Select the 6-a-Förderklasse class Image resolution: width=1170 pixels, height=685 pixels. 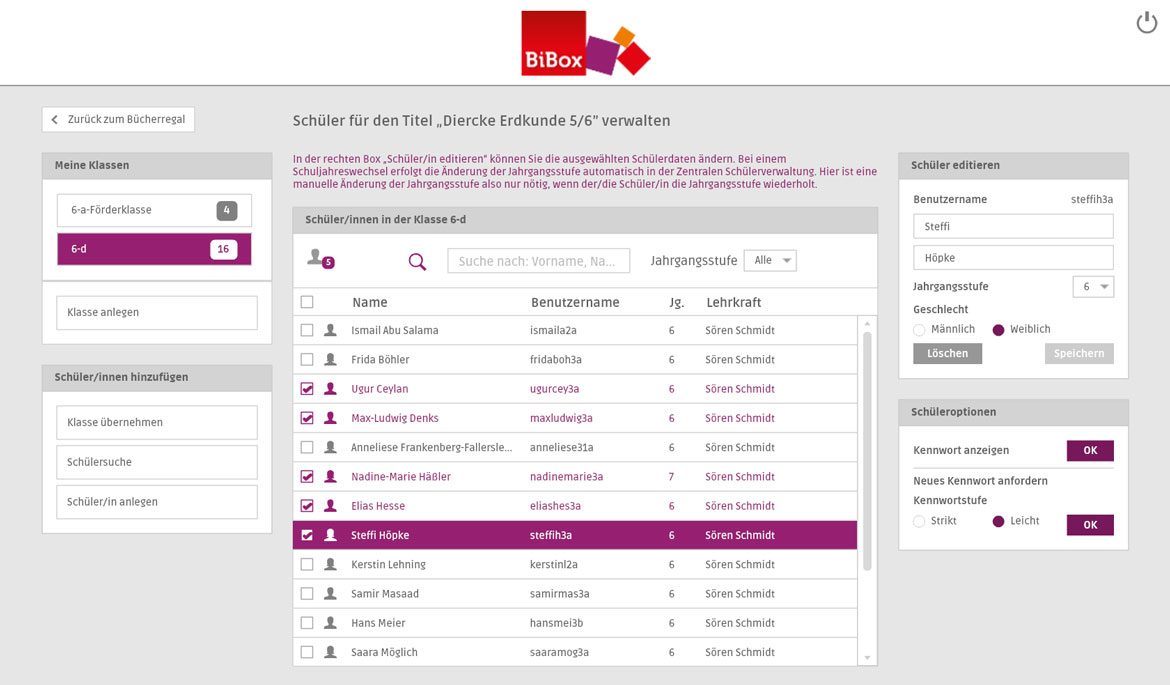[x=154, y=210]
